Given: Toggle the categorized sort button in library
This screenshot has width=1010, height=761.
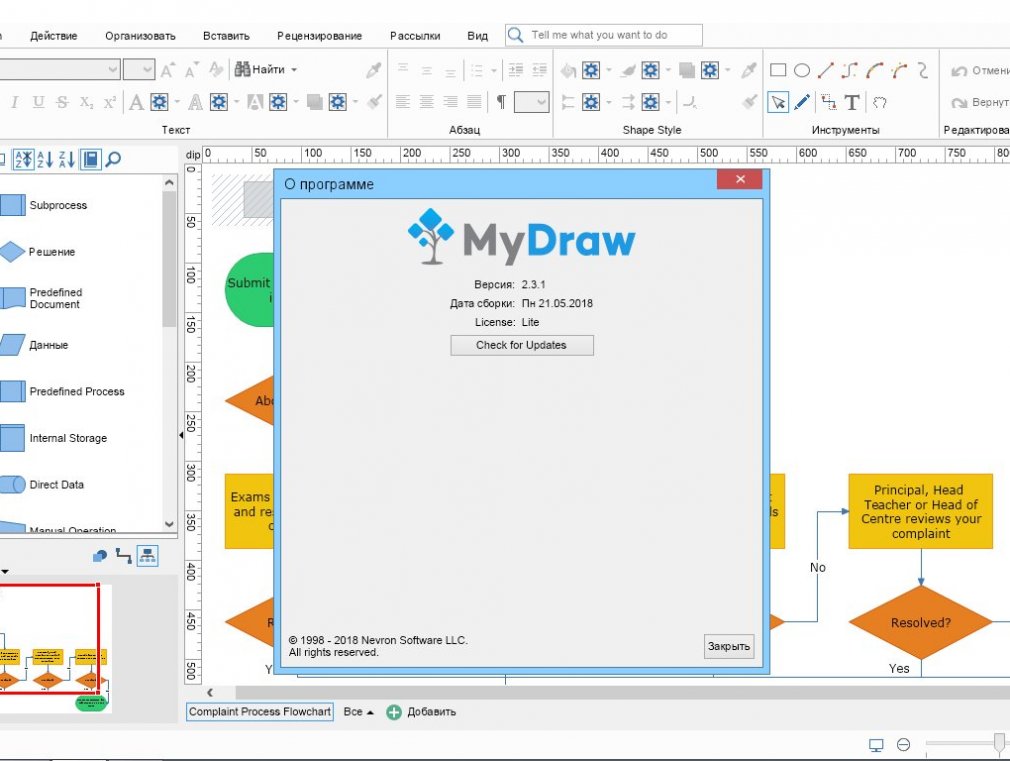Looking at the screenshot, I should coord(24,159).
